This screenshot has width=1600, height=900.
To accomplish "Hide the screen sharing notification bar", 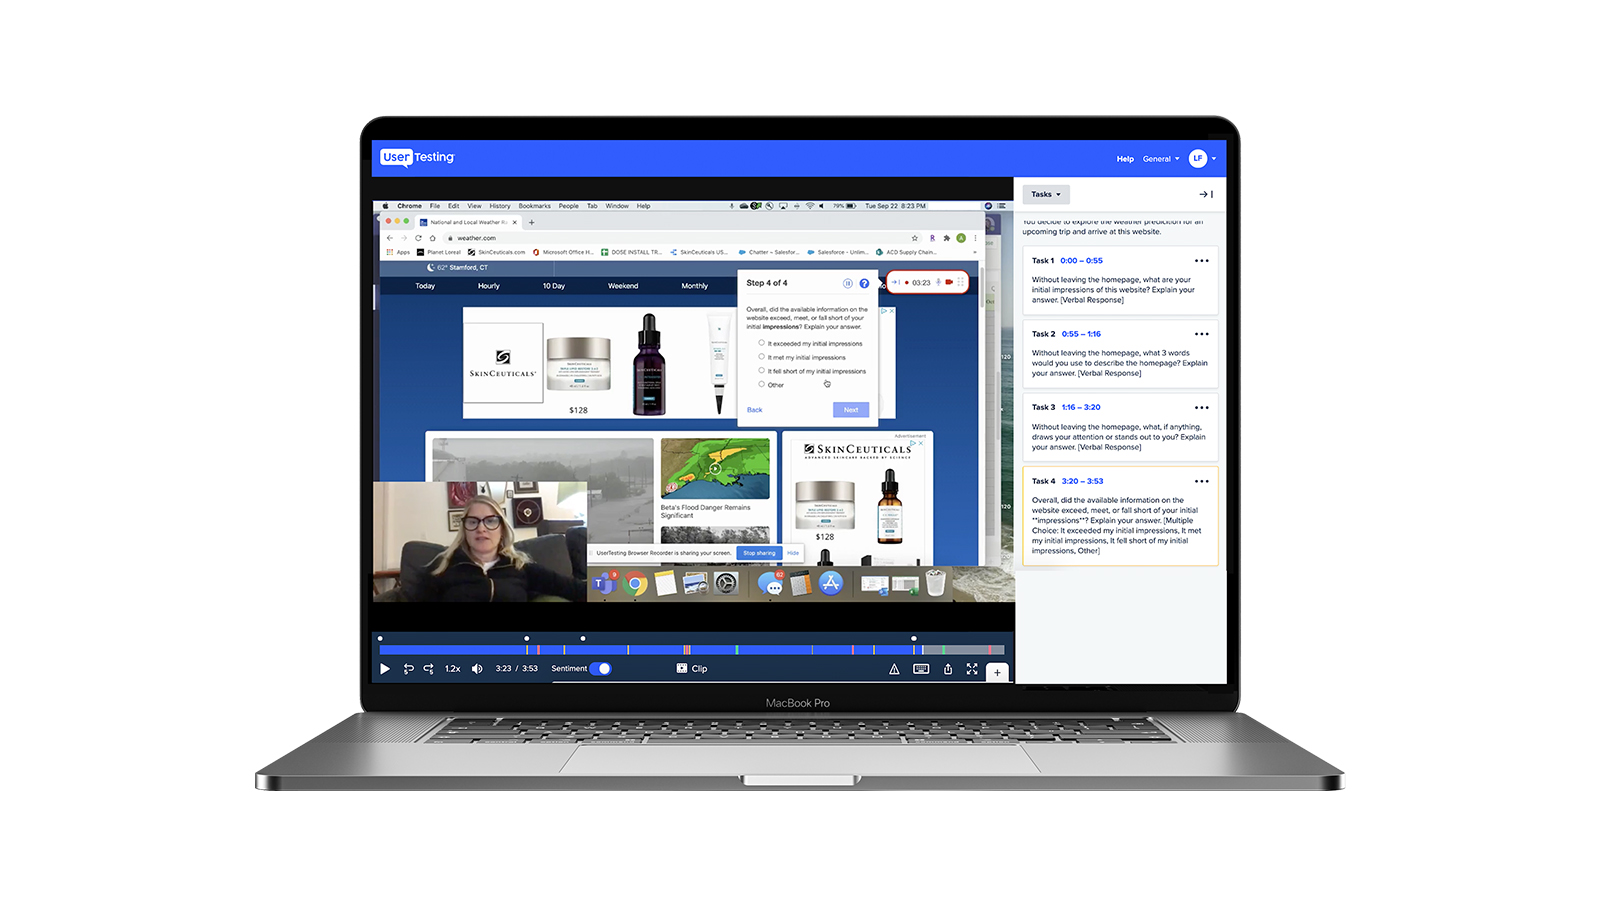I will (x=793, y=553).
